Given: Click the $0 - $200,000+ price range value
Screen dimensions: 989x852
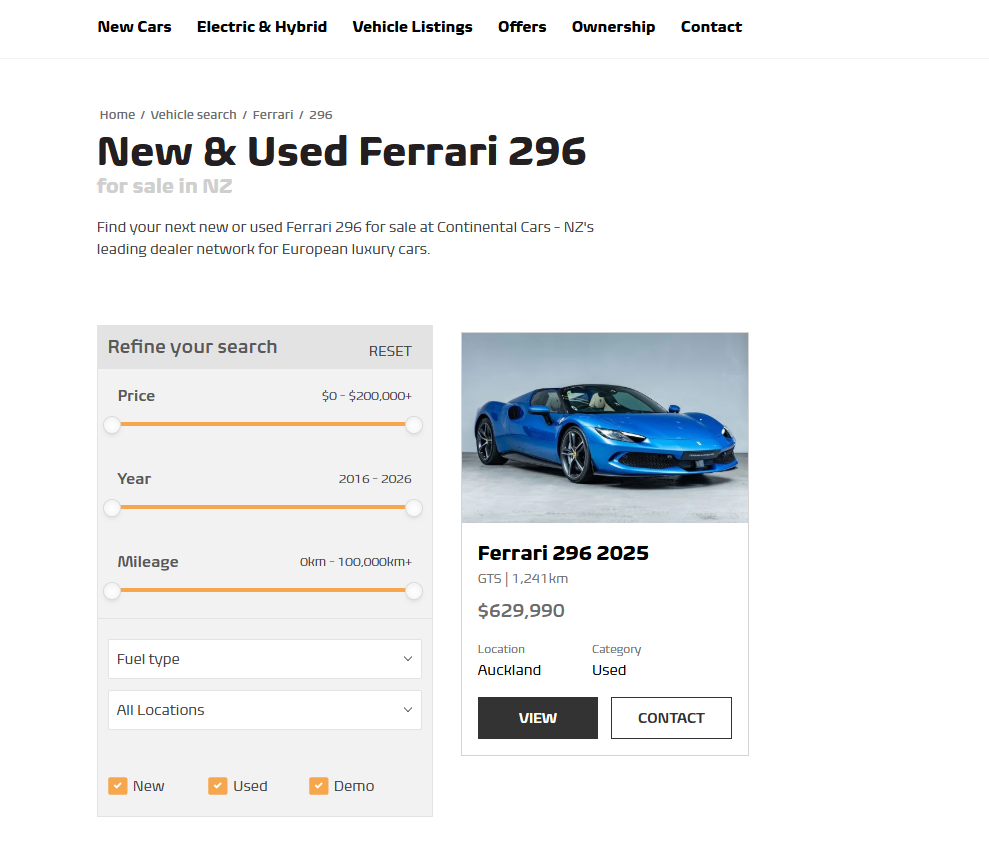Looking at the screenshot, I should click(x=366, y=396).
